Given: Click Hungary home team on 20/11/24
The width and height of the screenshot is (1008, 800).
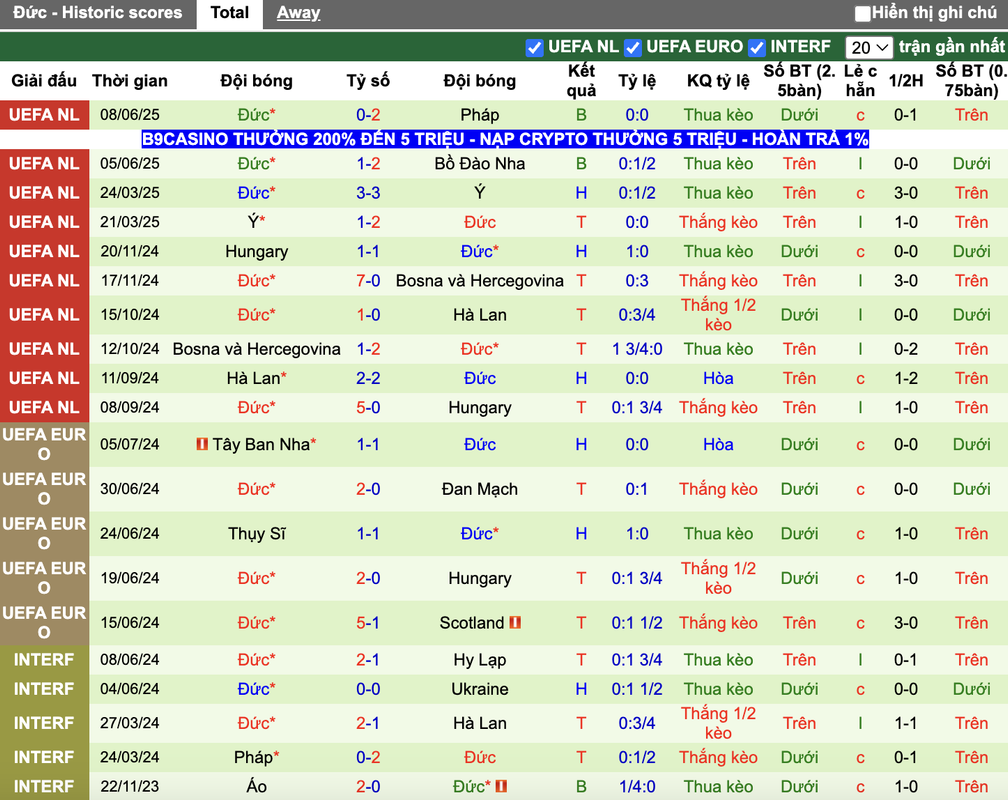Looking at the screenshot, I should pyautogui.click(x=256, y=251).
